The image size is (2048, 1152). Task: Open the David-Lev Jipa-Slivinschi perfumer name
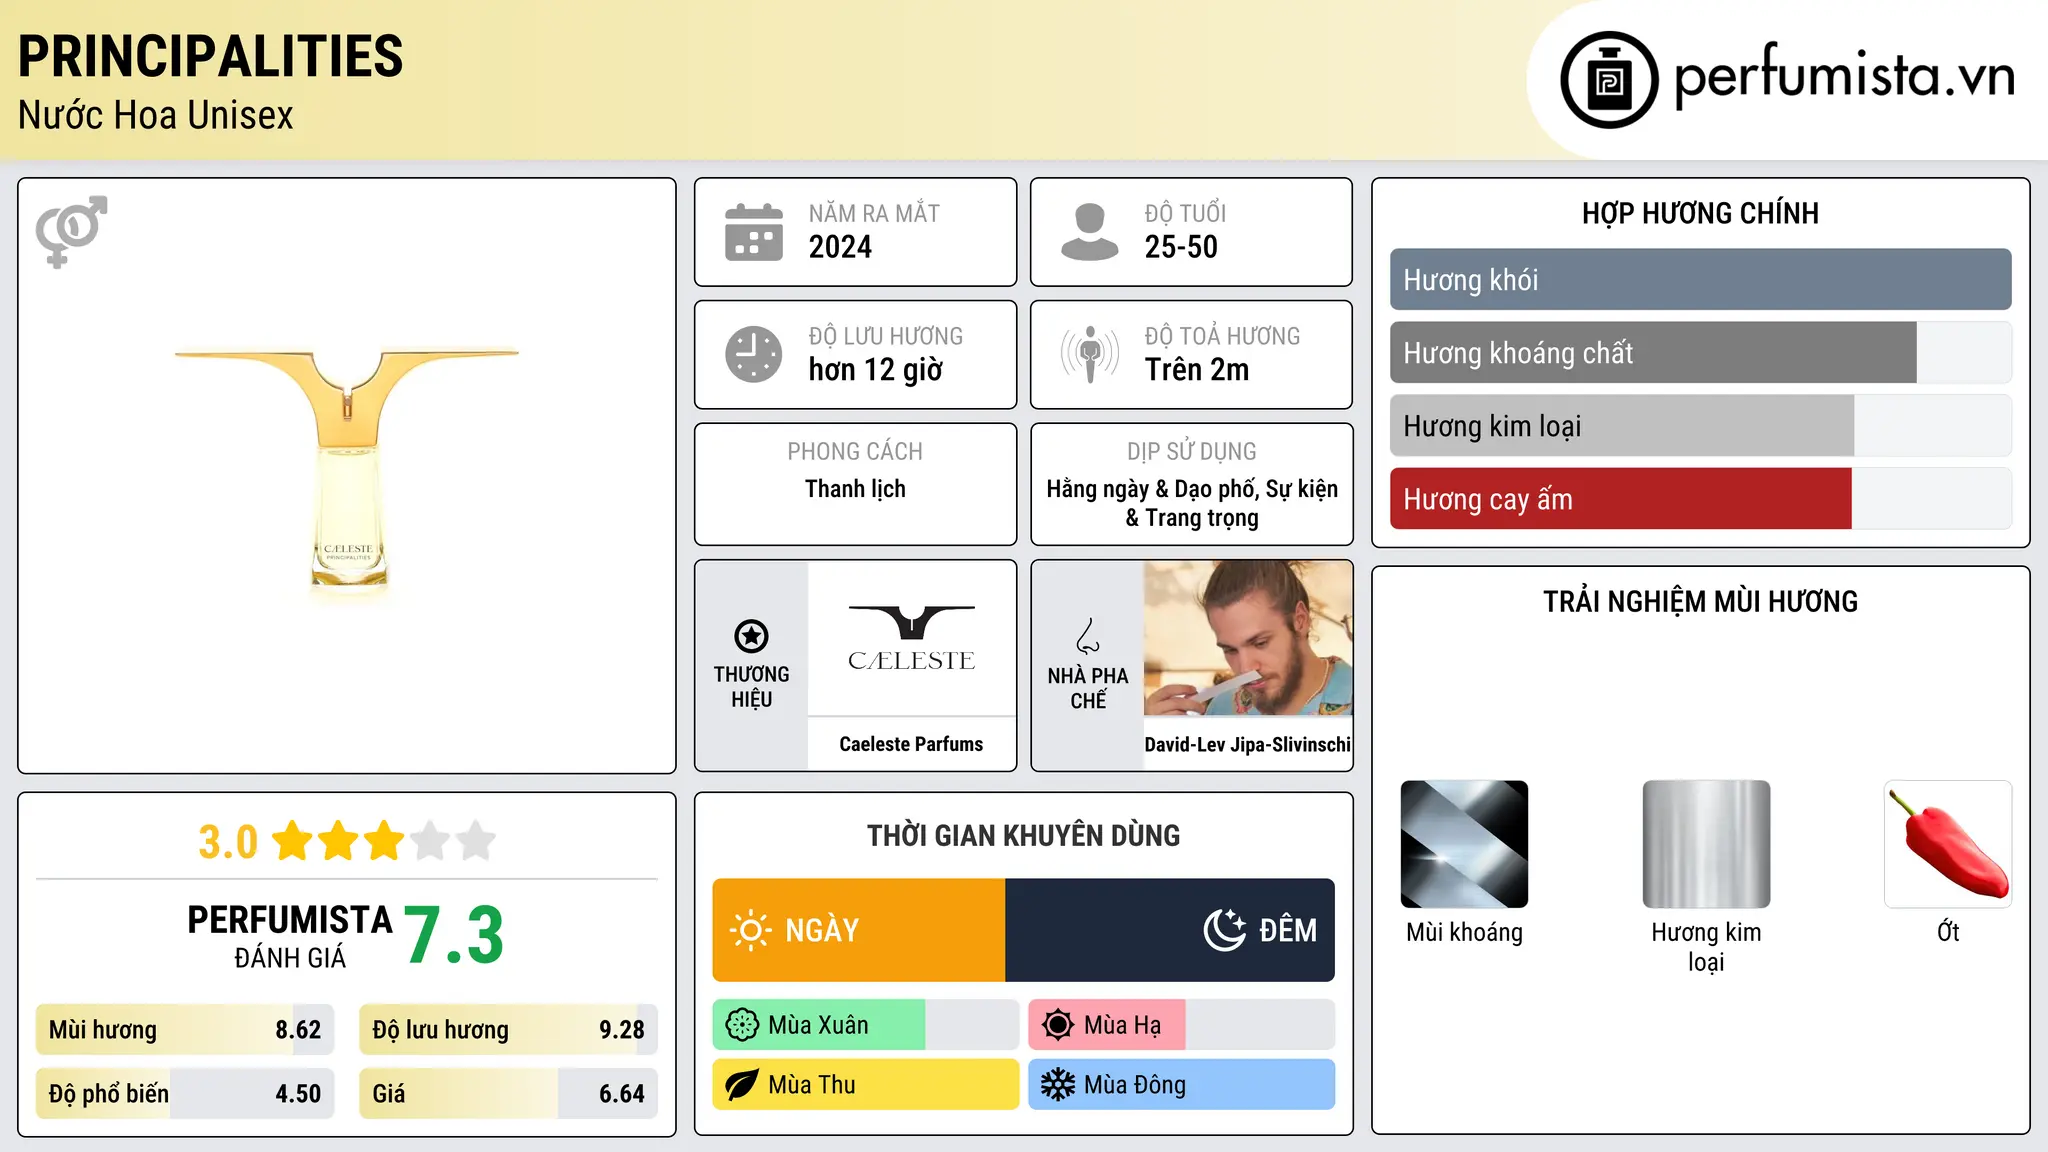pyautogui.click(x=1248, y=744)
